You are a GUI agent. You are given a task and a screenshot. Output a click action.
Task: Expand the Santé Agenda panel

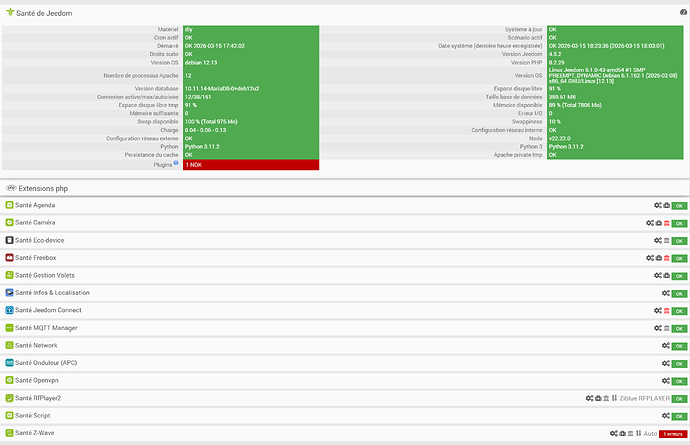coord(35,205)
